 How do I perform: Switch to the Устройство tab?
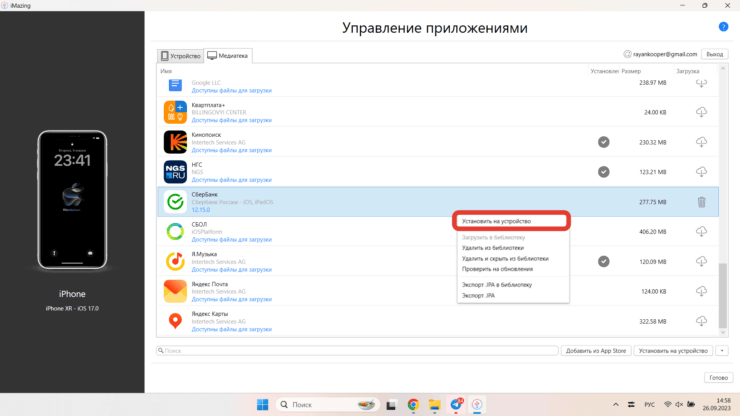coord(181,55)
